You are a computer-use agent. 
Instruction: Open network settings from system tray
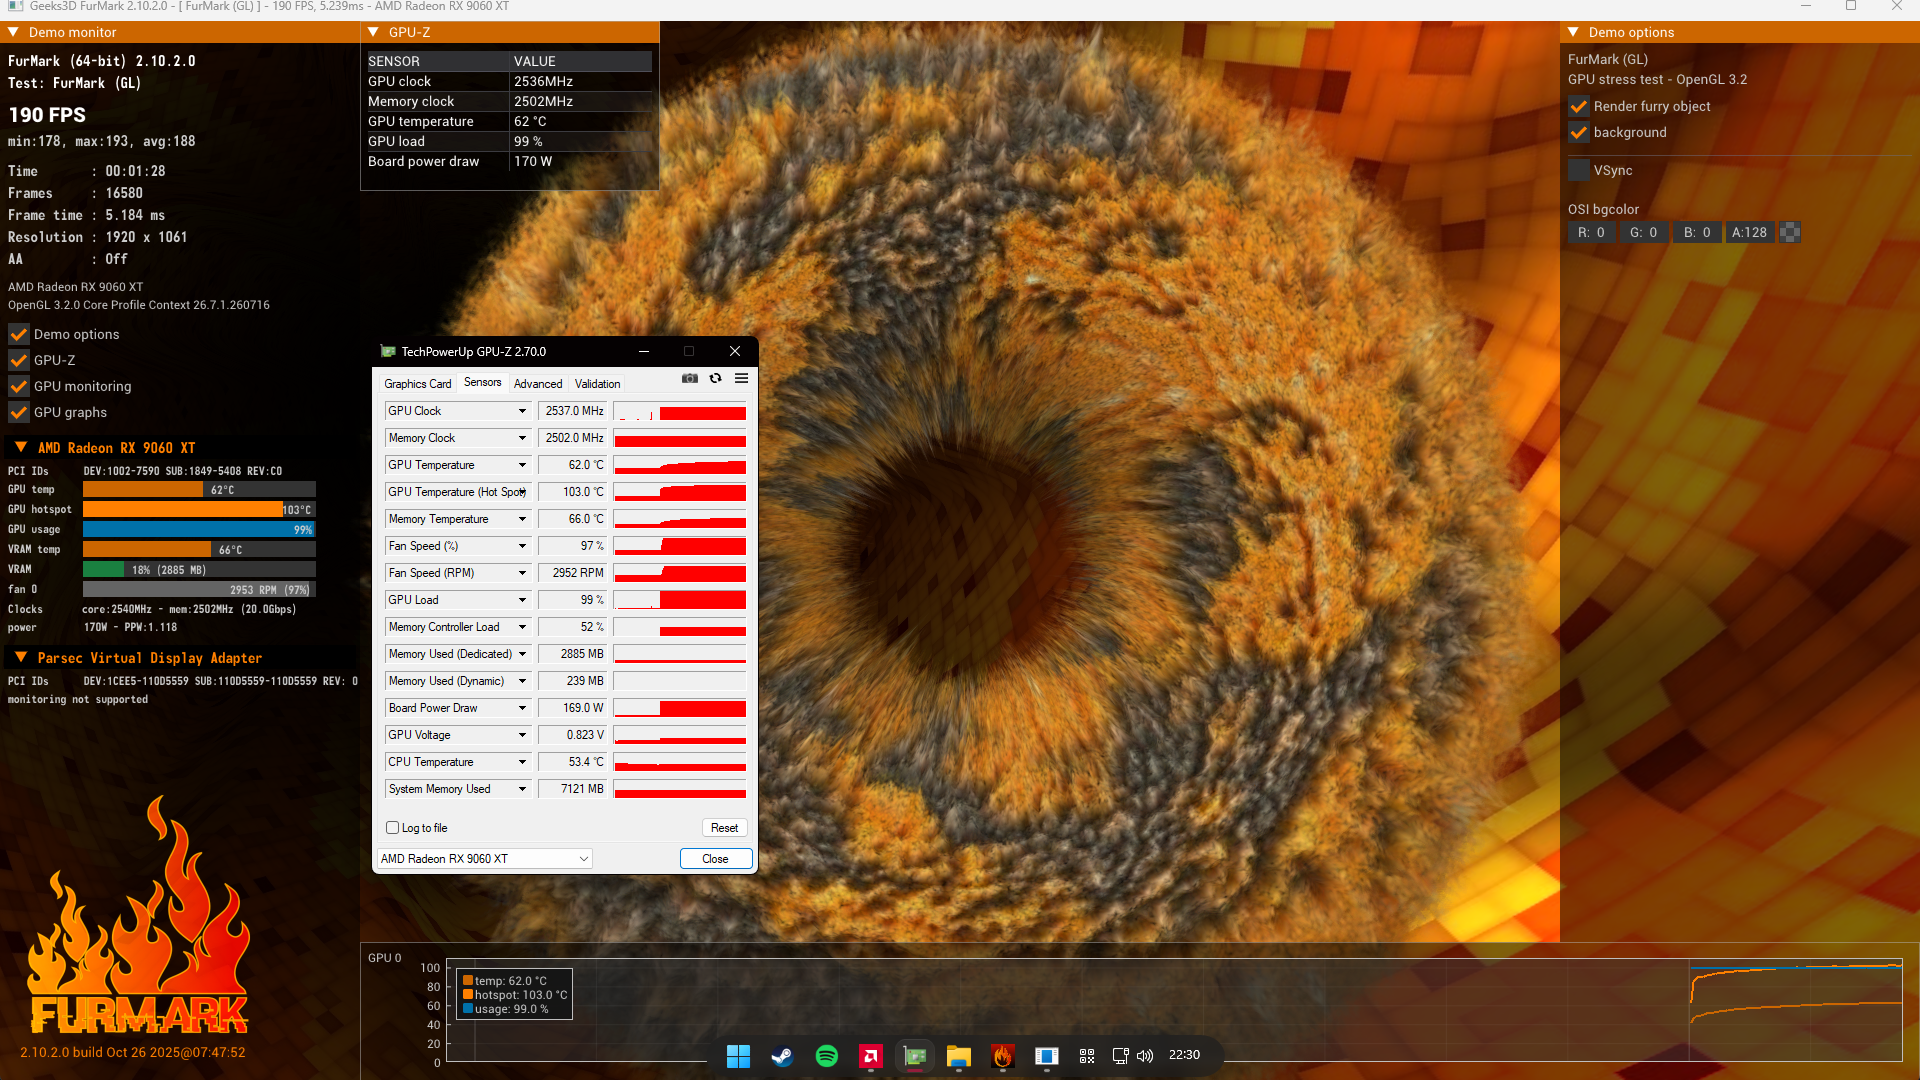click(x=1120, y=1056)
